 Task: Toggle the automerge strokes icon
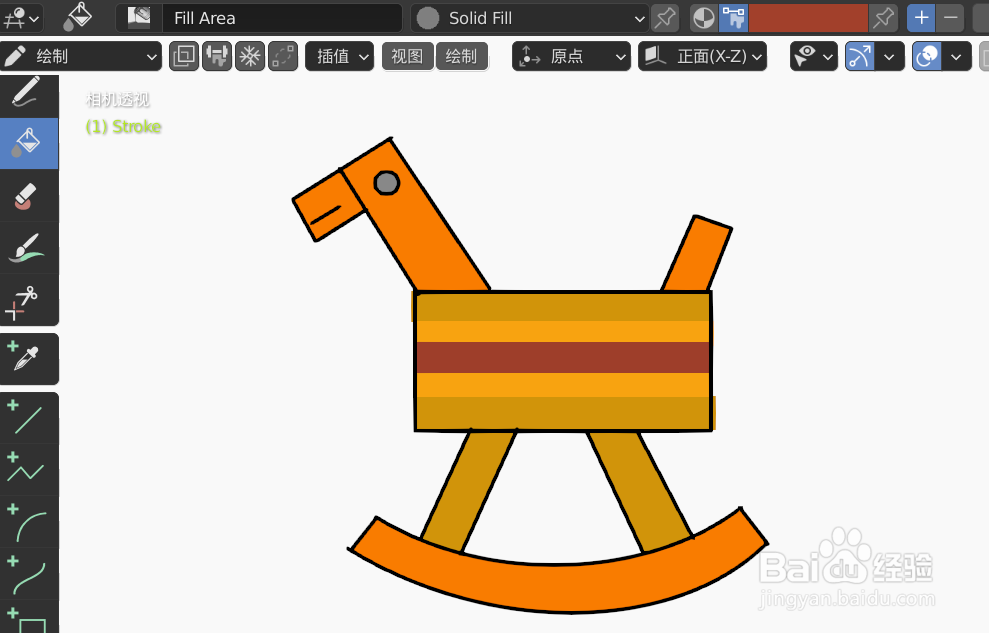tap(283, 57)
